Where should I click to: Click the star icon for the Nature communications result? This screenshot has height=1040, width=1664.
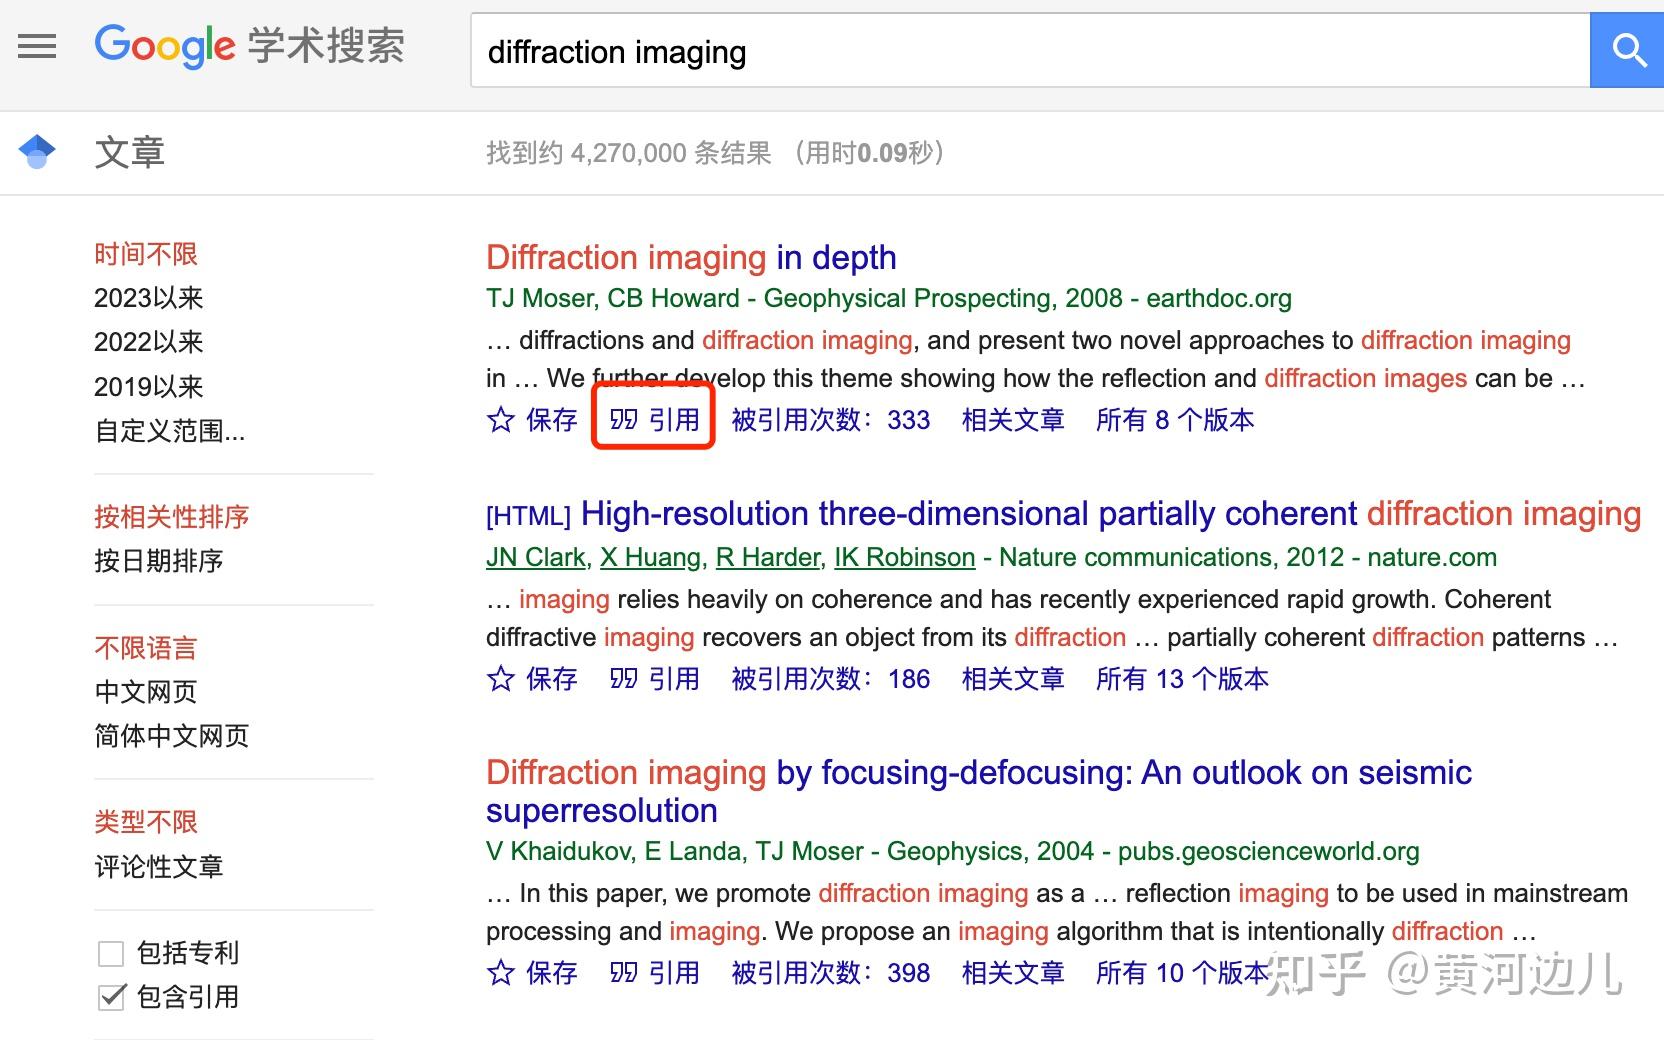pos(501,679)
